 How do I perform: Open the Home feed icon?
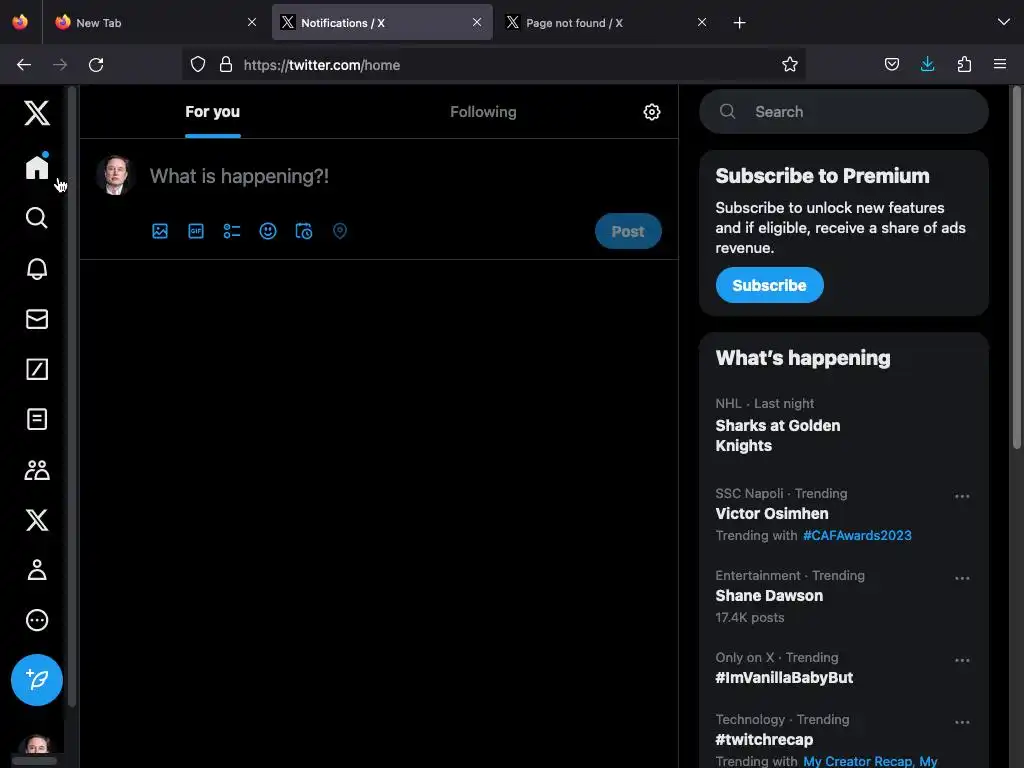[37, 167]
